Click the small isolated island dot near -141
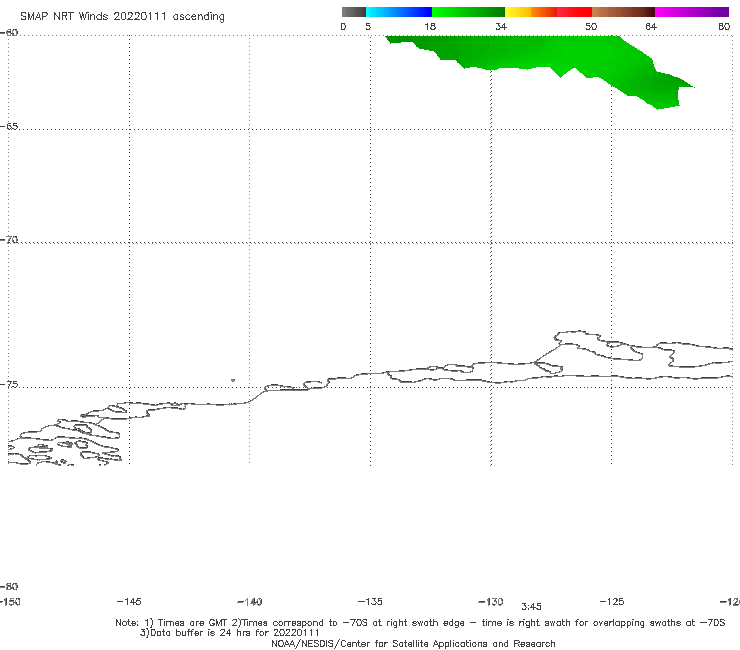 coord(233,380)
